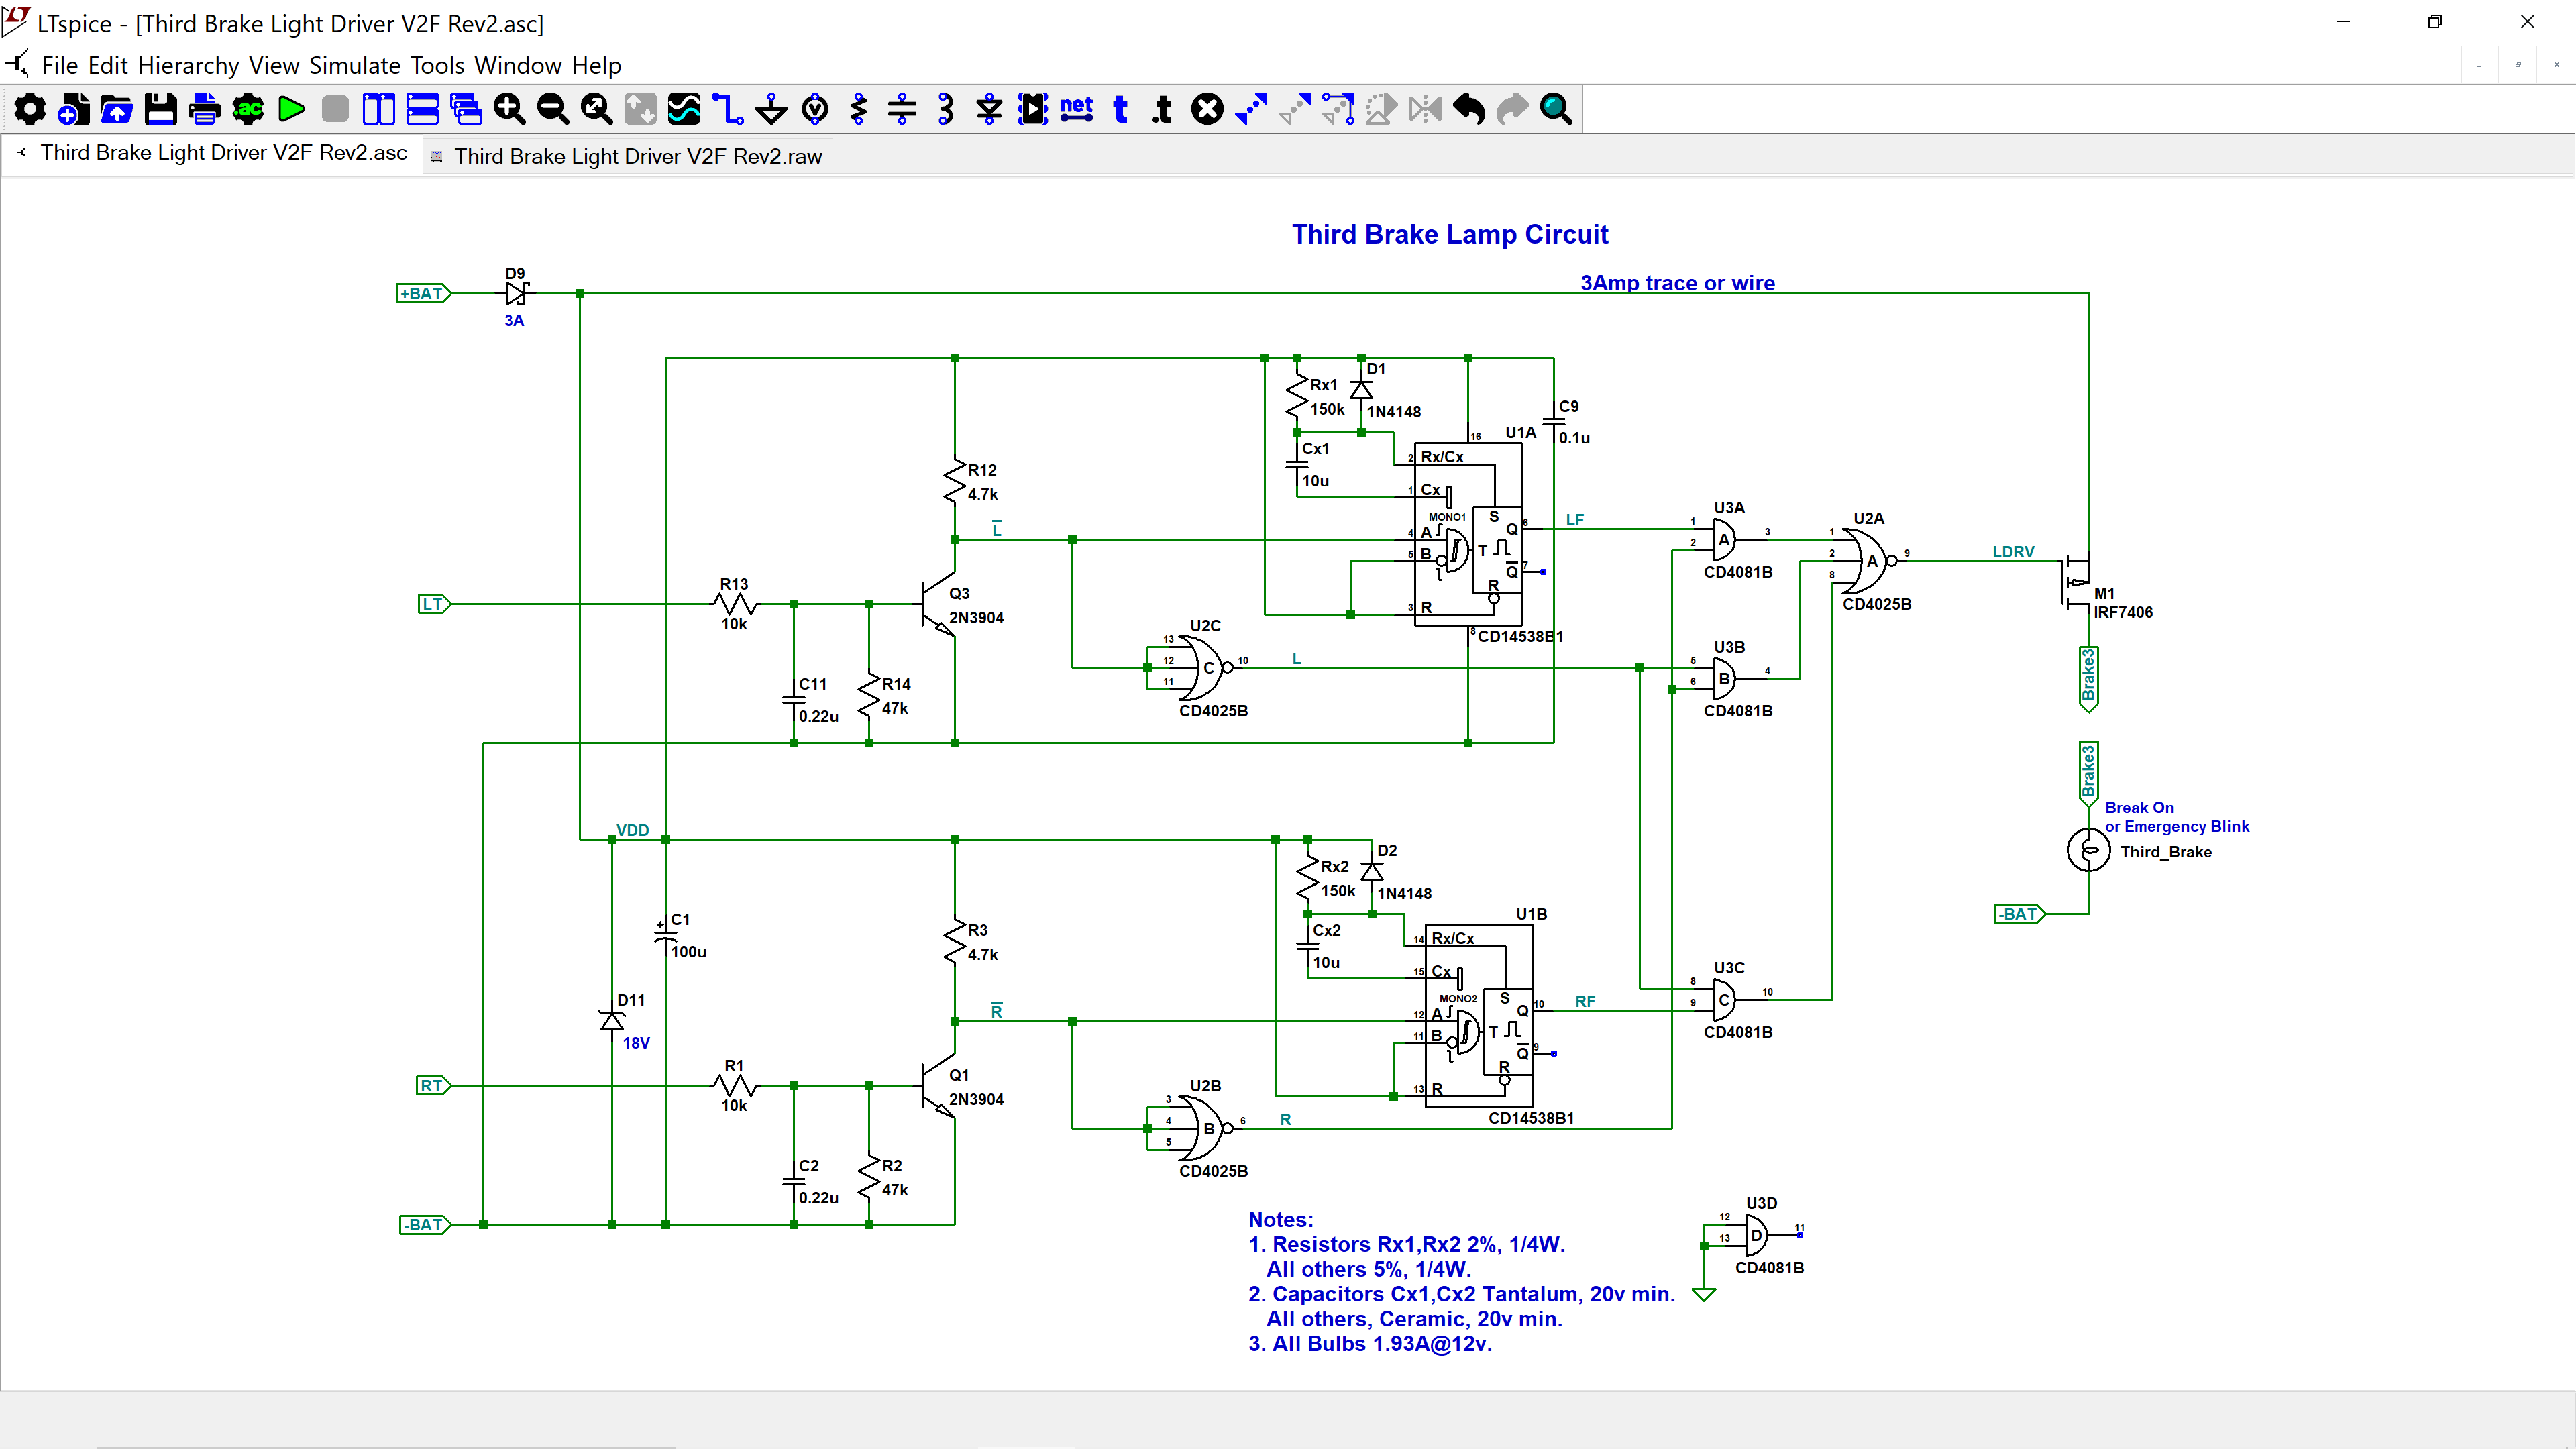Place a net label

tap(1076, 109)
